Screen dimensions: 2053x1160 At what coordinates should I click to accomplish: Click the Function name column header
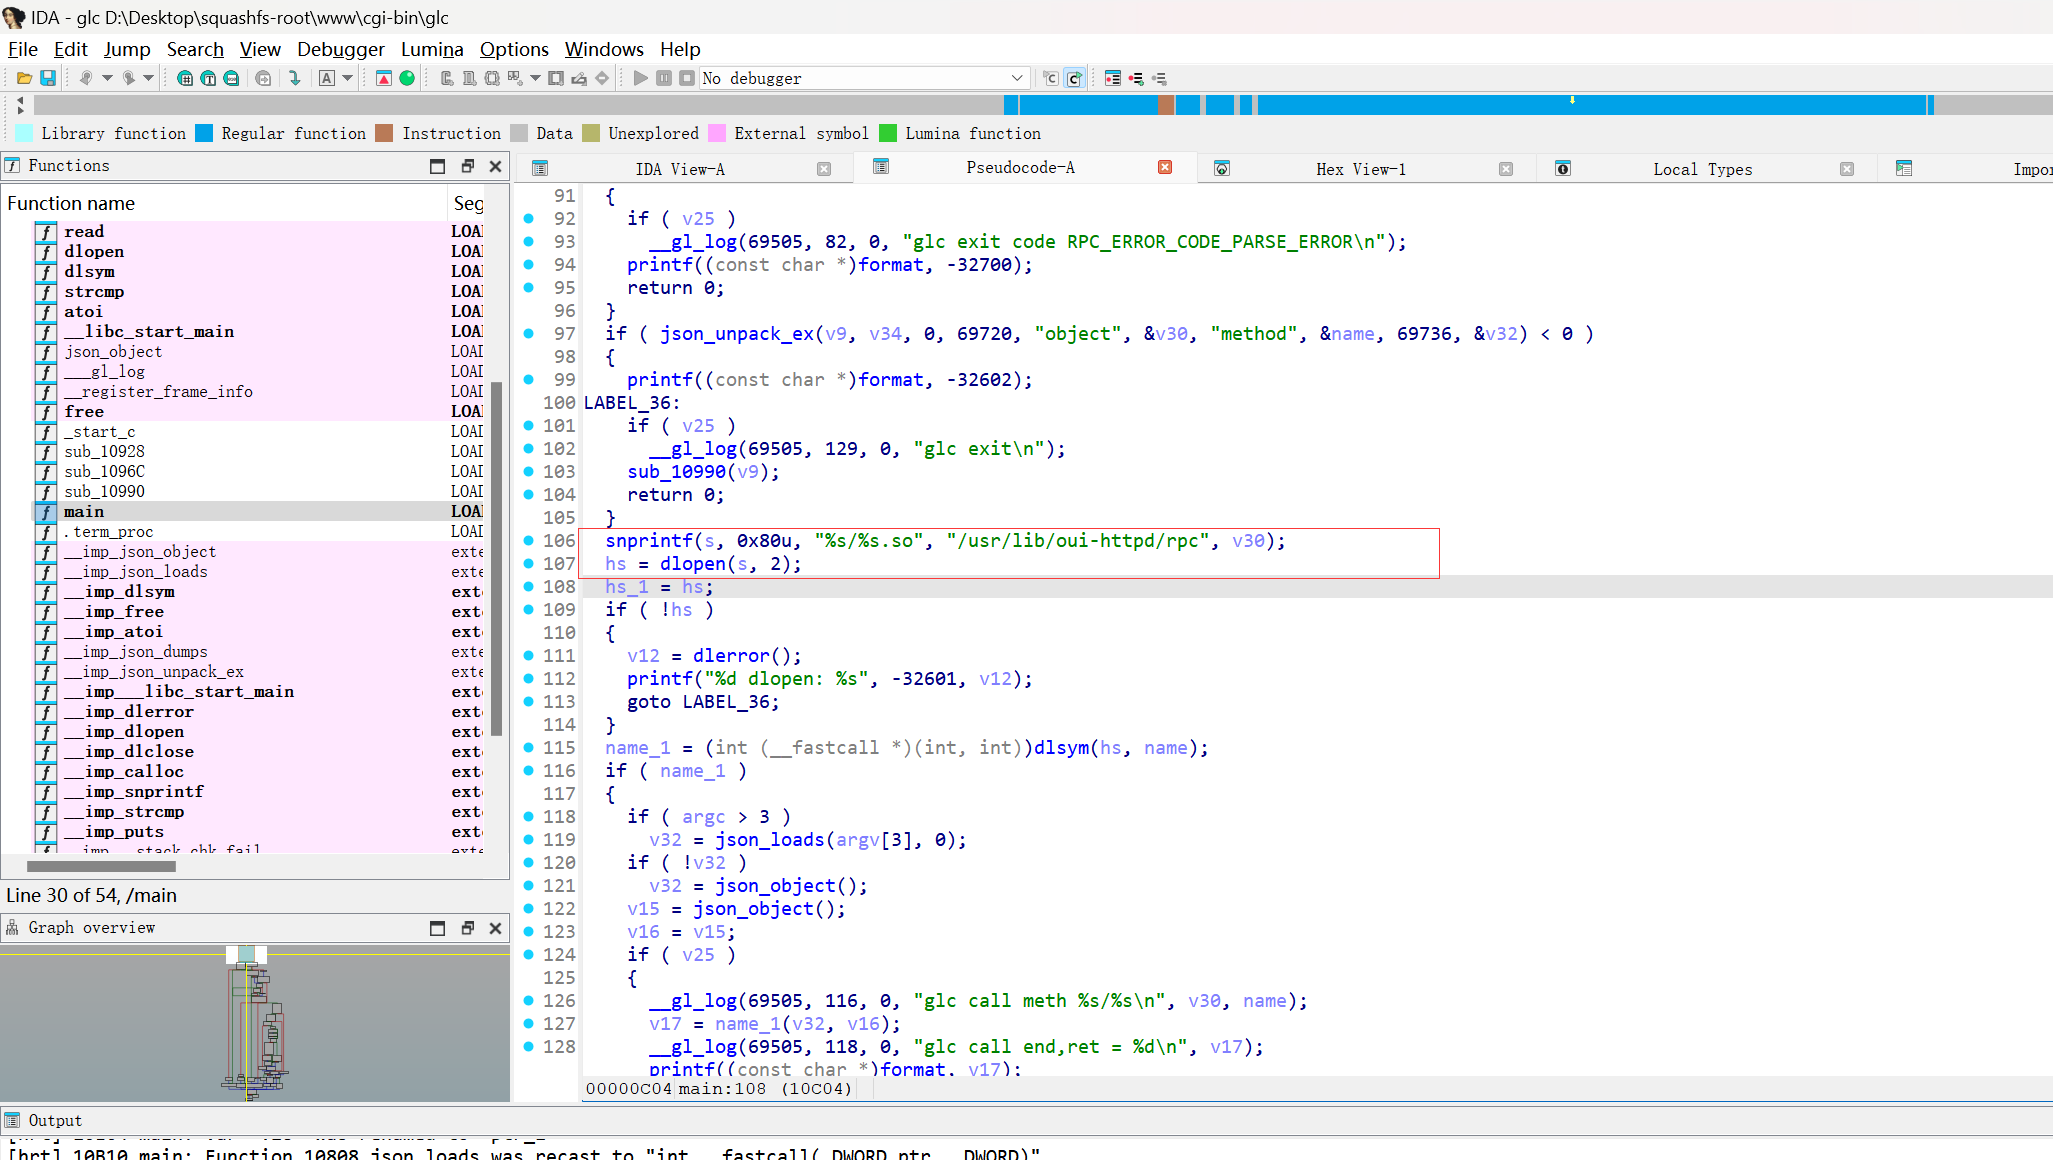pyautogui.click(x=225, y=203)
